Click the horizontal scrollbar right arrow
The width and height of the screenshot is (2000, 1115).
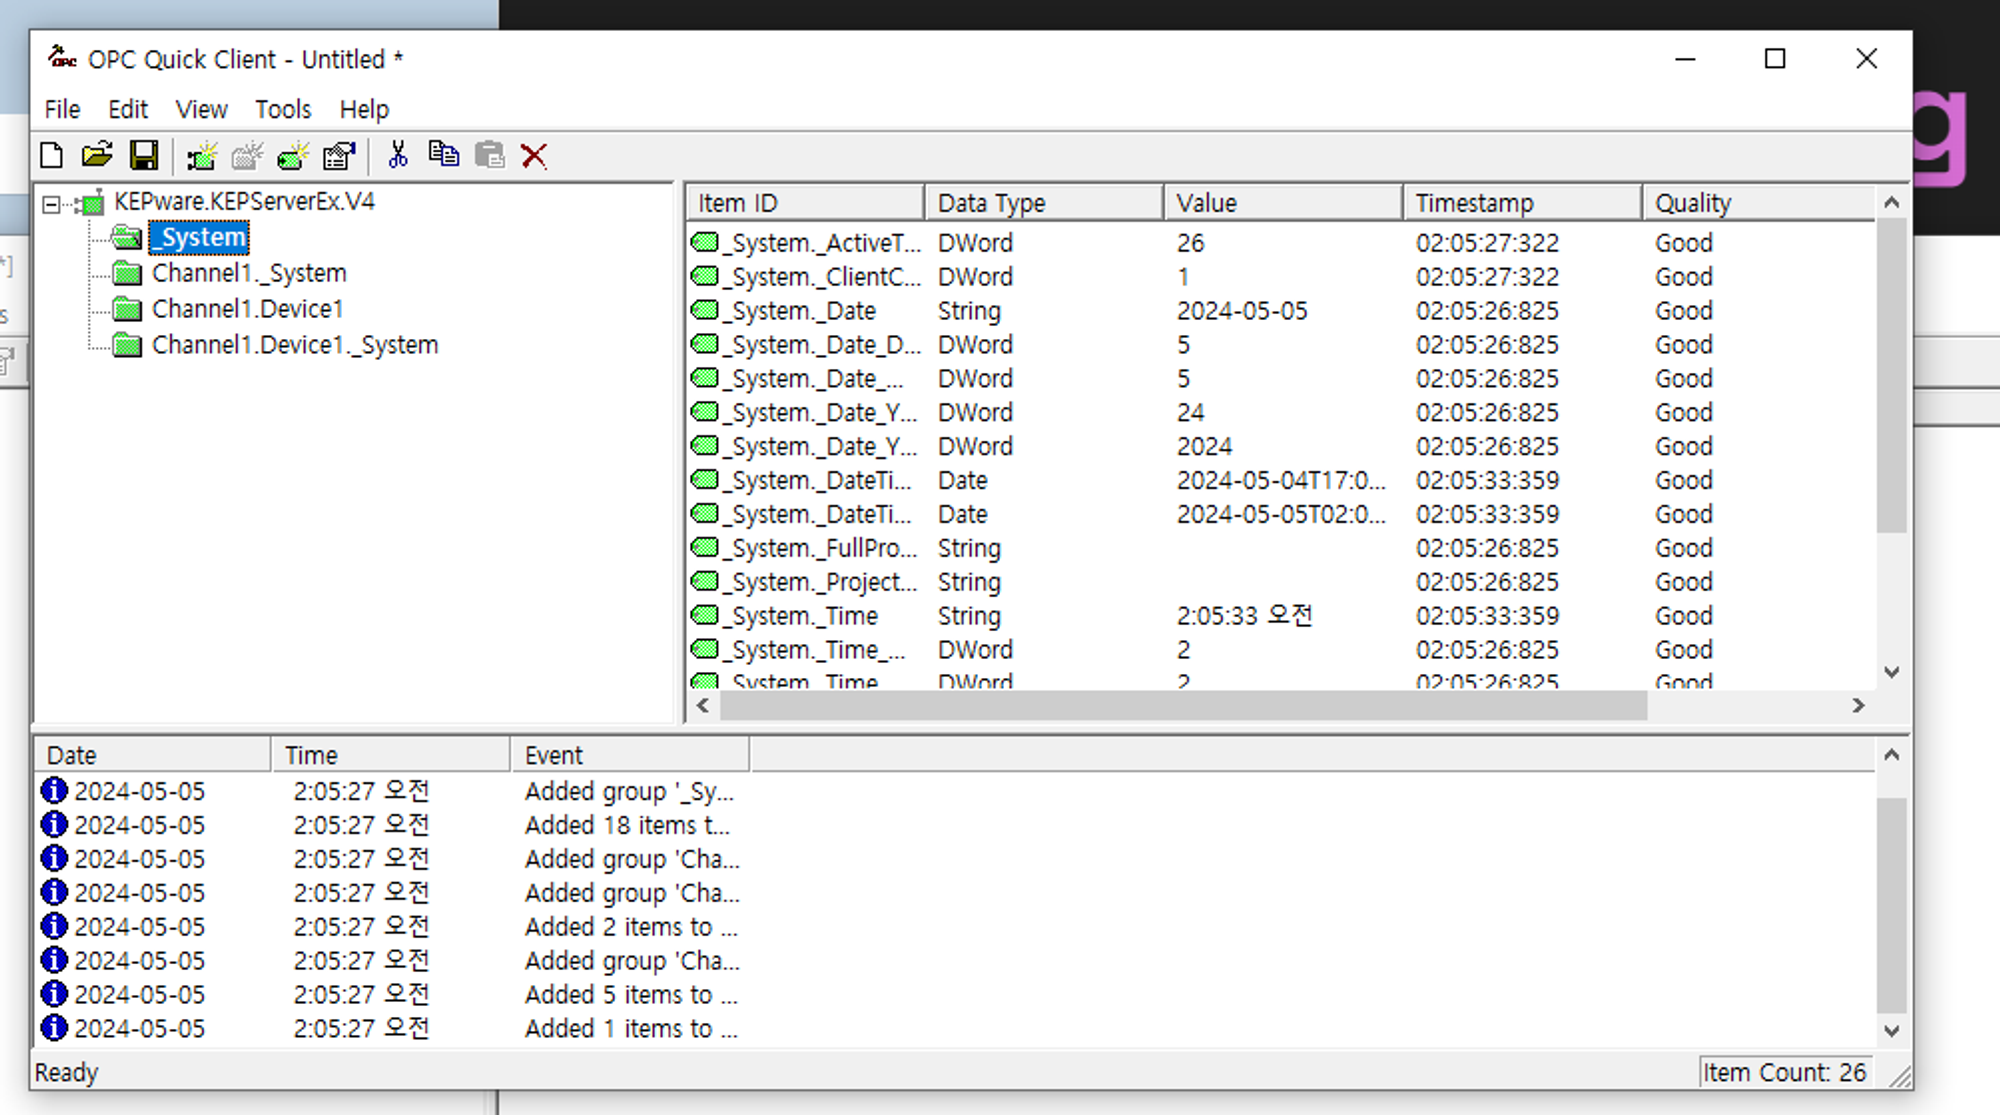point(1858,705)
